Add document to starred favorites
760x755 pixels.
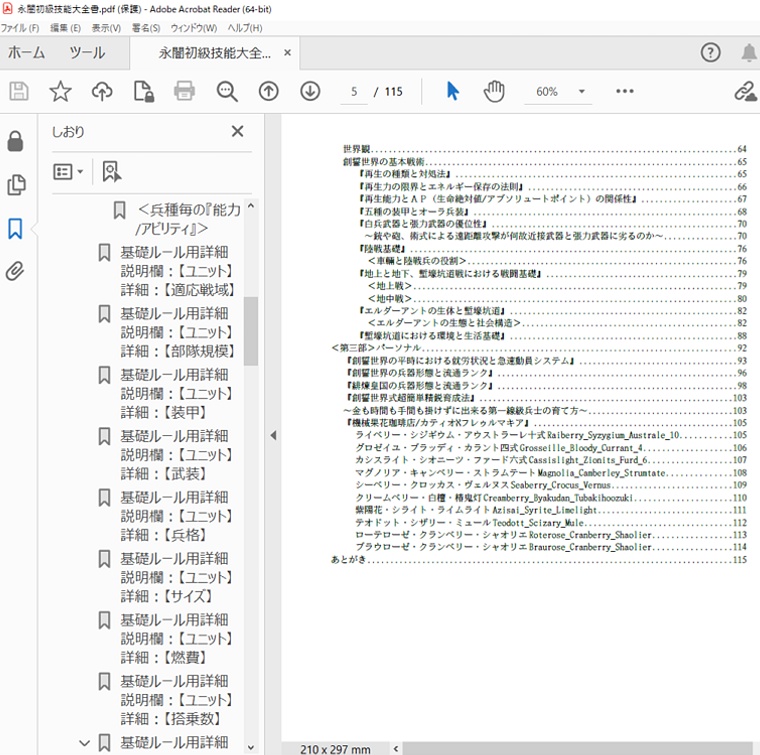pyautogui.click(x=61, y=91)
